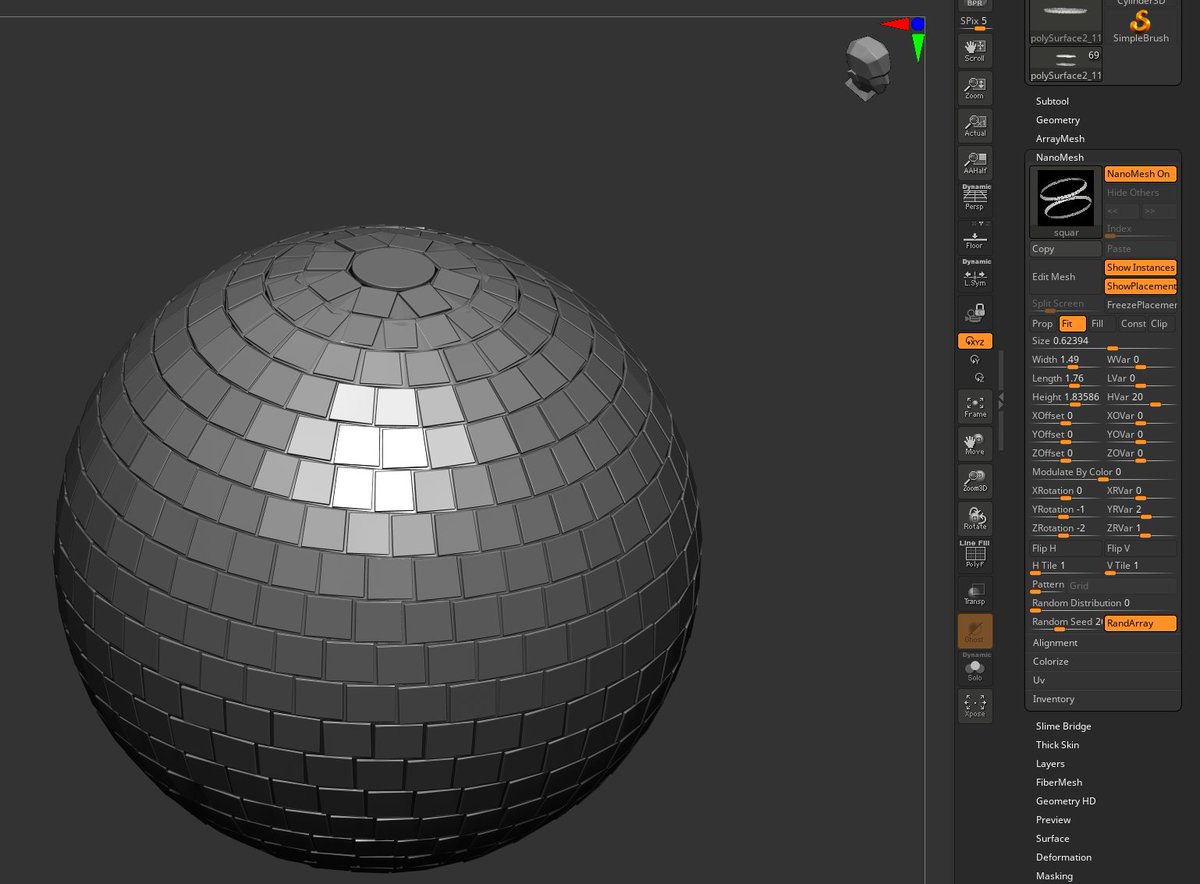Click the Zoom3D icon

tap(974, 481)
